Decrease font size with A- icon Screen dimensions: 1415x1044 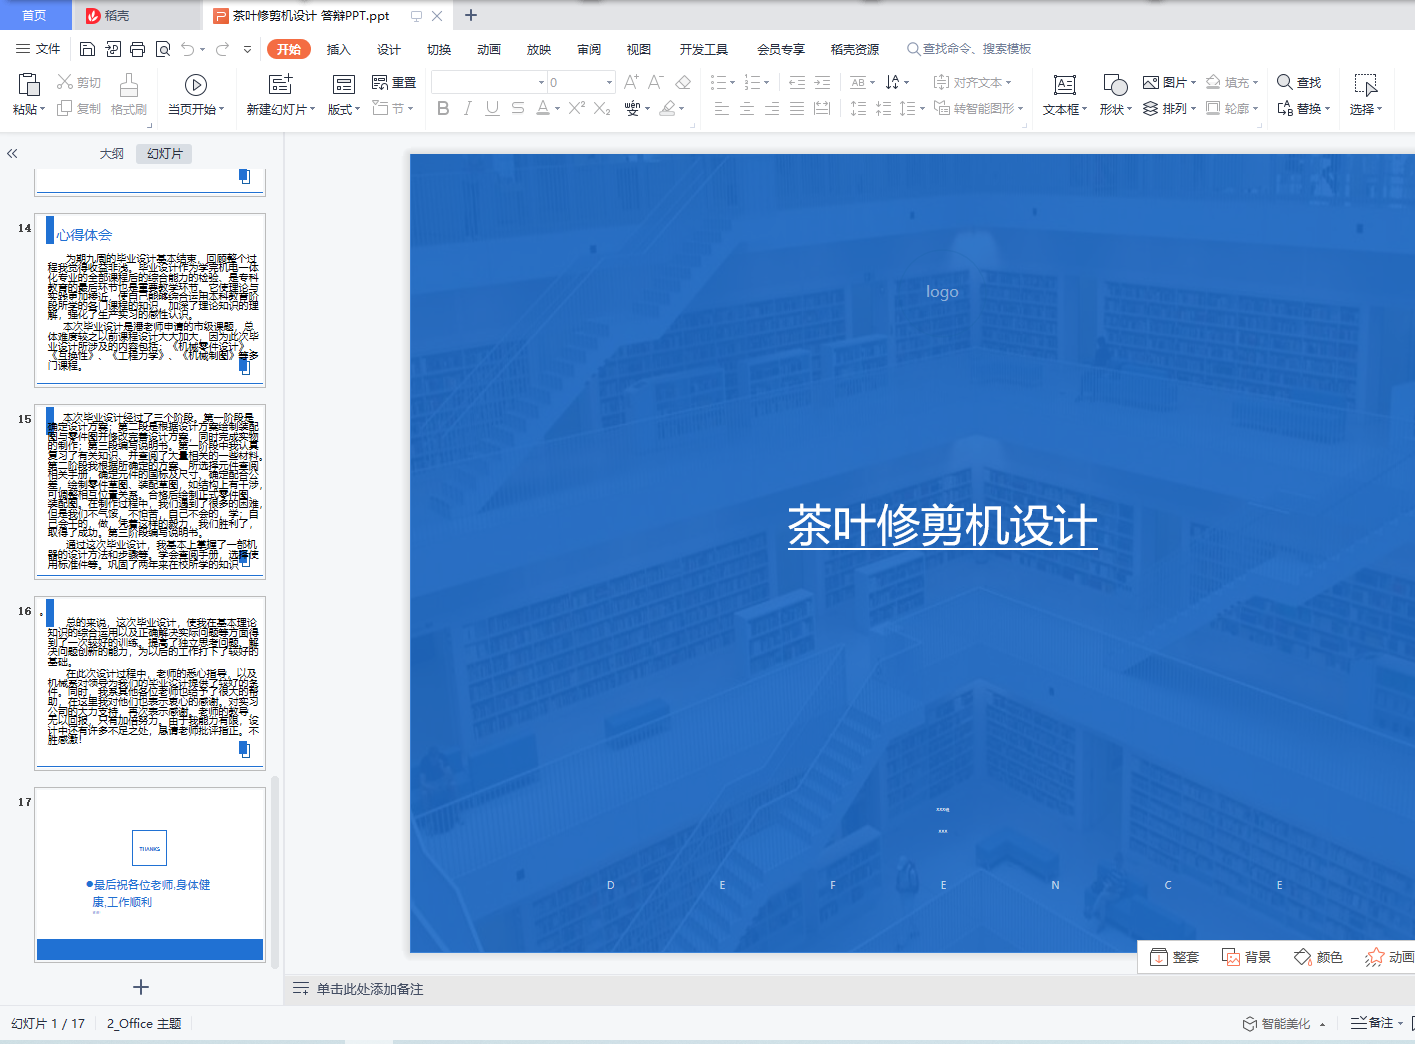point(656,82)
